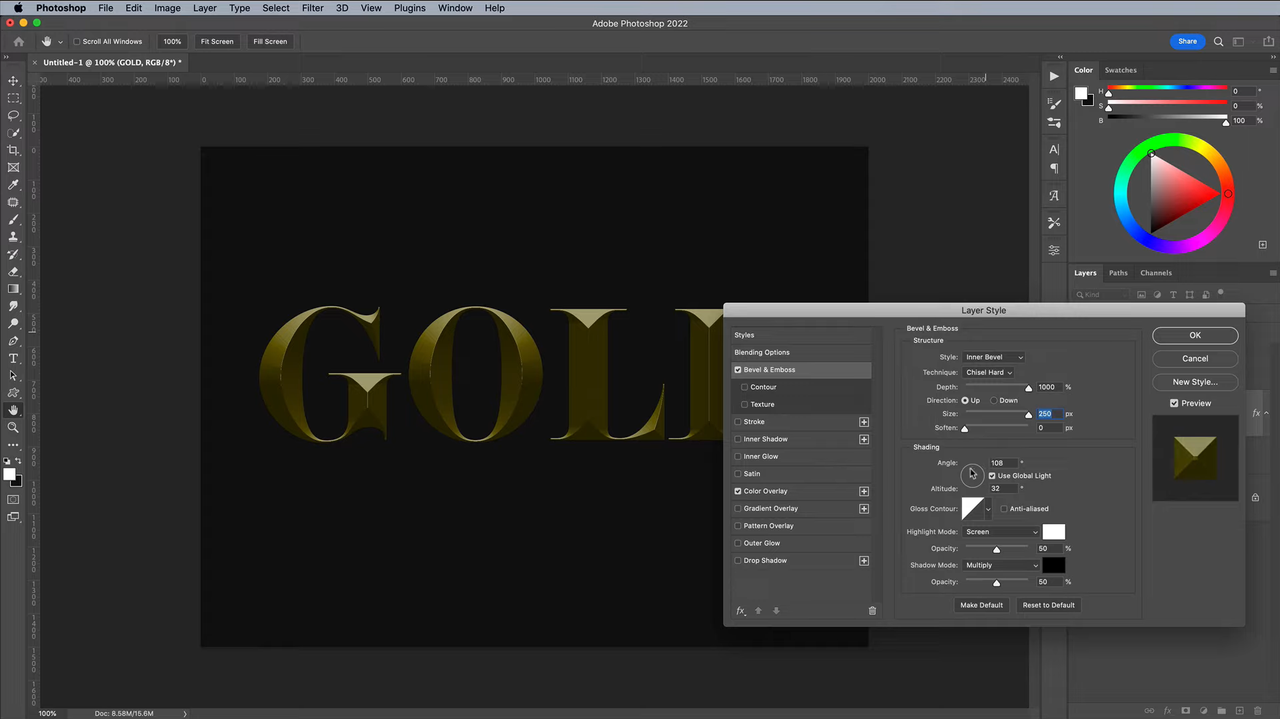Click the fx icon in Layer Style dialog
Screen dimensions: 1280x719
pyautogui.click(x=741, y=610)
